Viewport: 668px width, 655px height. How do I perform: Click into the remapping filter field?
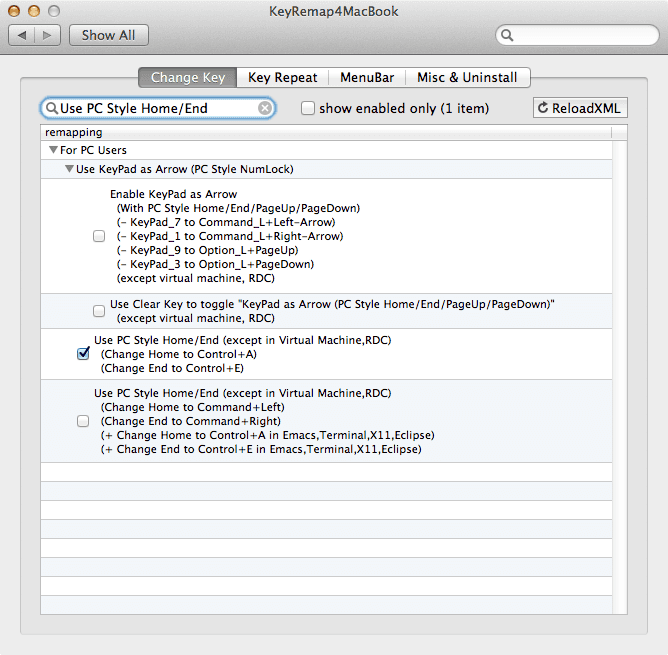158,108
